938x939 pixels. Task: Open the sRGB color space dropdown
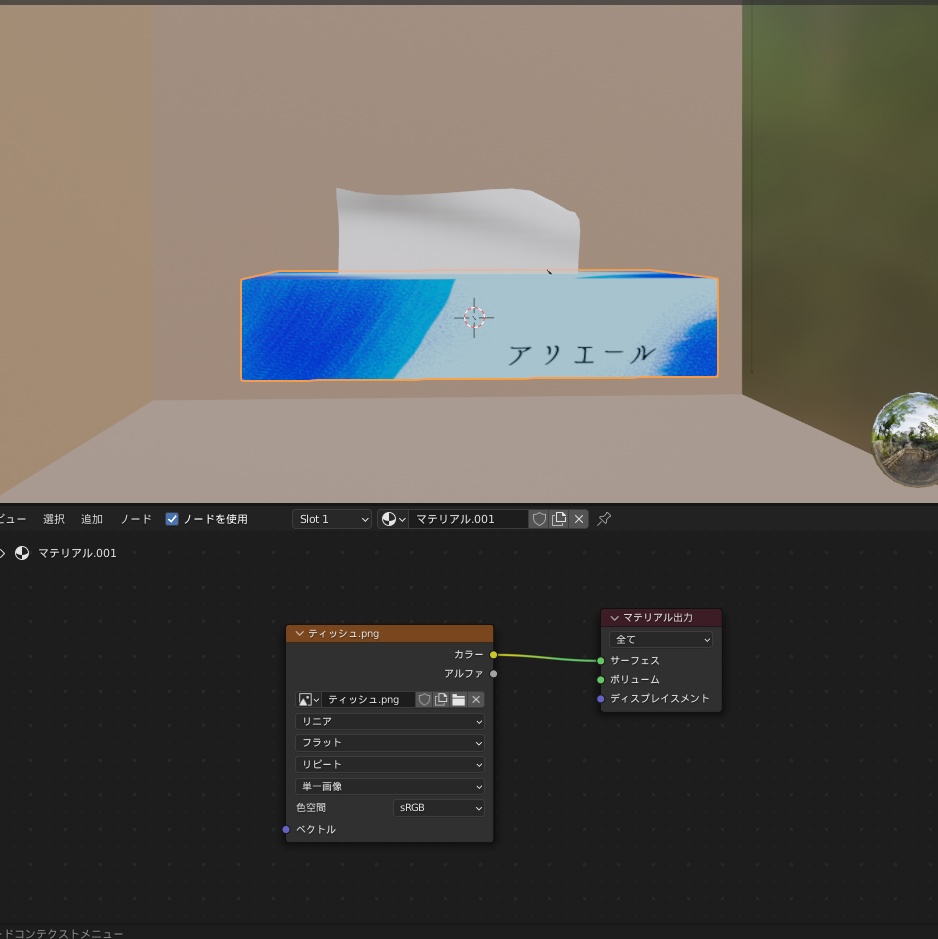click(x=438, y=807)
